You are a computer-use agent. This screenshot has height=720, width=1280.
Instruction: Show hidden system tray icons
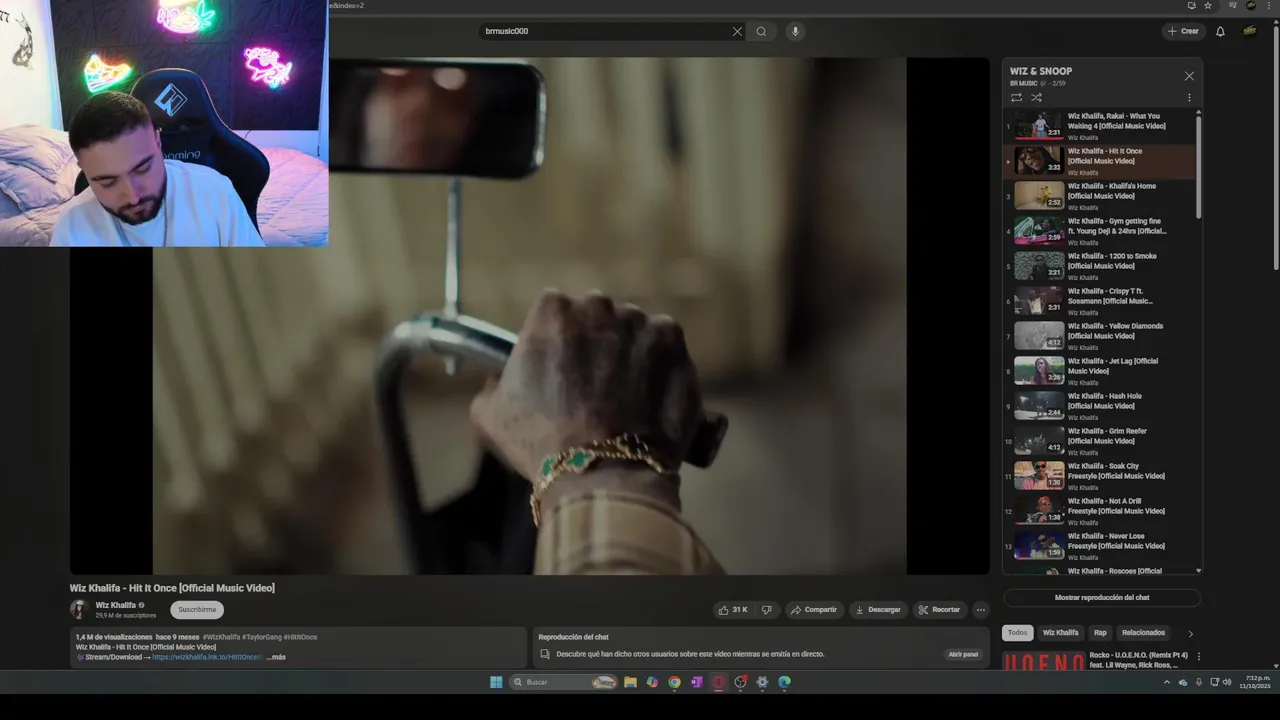point(1166,682)
